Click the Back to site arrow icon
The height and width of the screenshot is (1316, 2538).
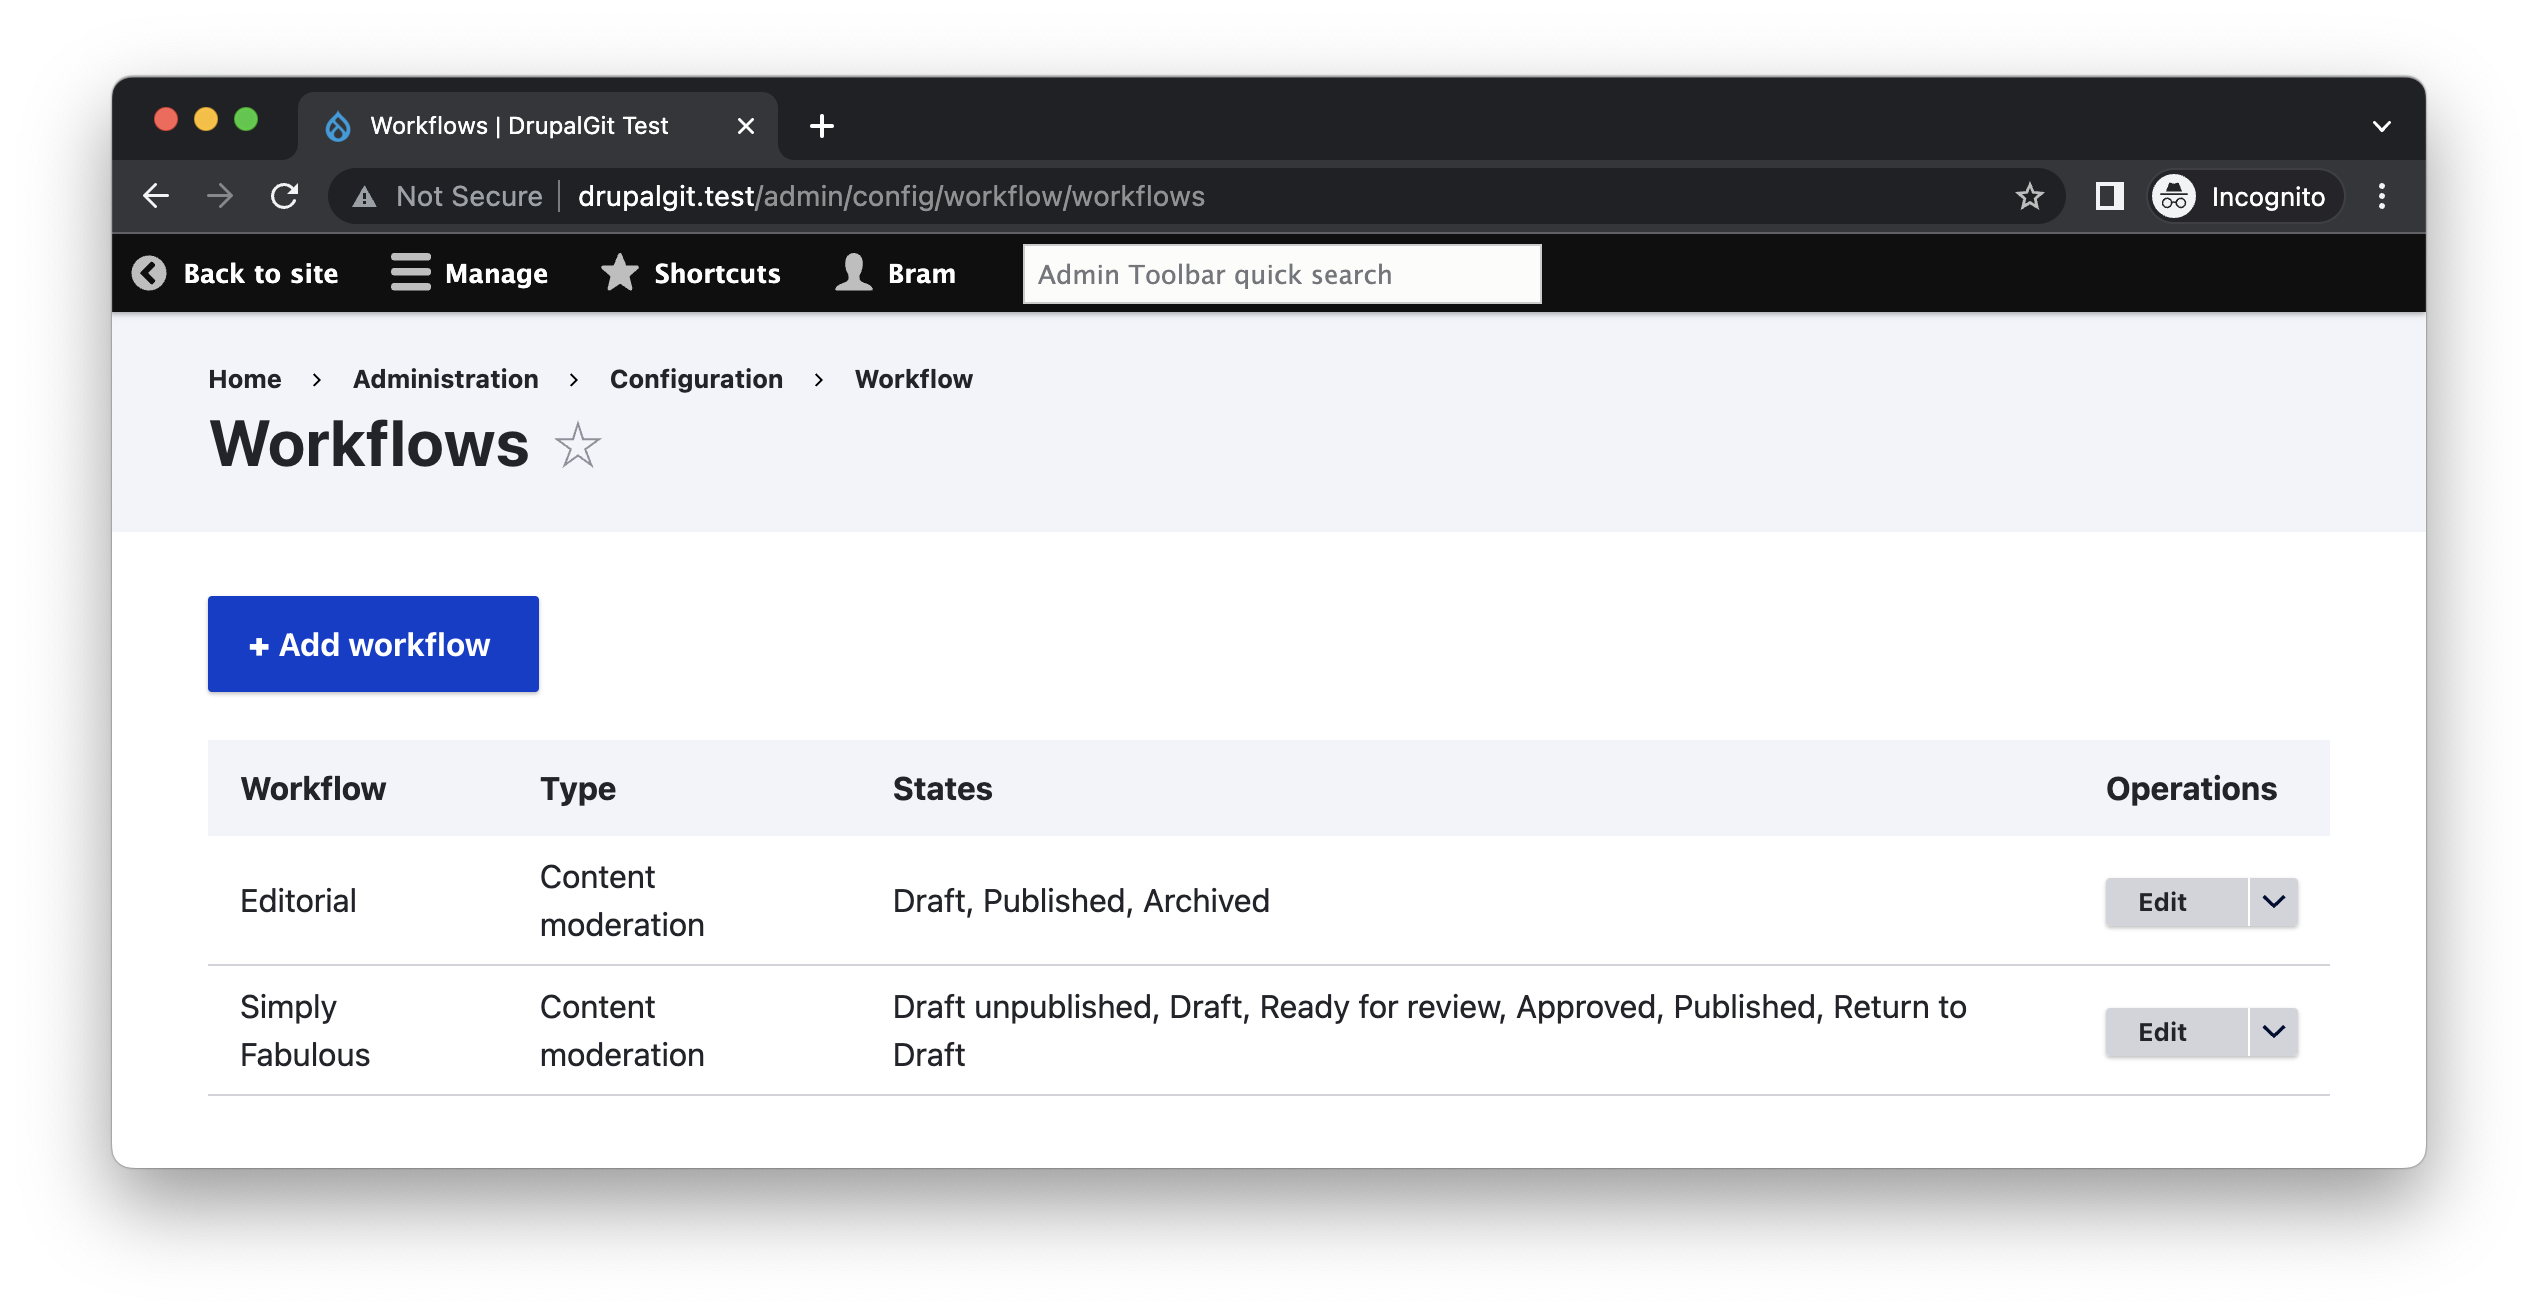coord(149,273)
